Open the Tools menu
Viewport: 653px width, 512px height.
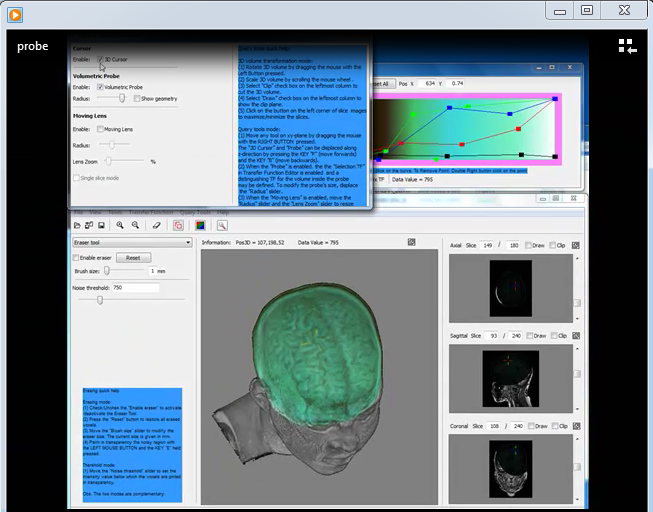(115, 212)
